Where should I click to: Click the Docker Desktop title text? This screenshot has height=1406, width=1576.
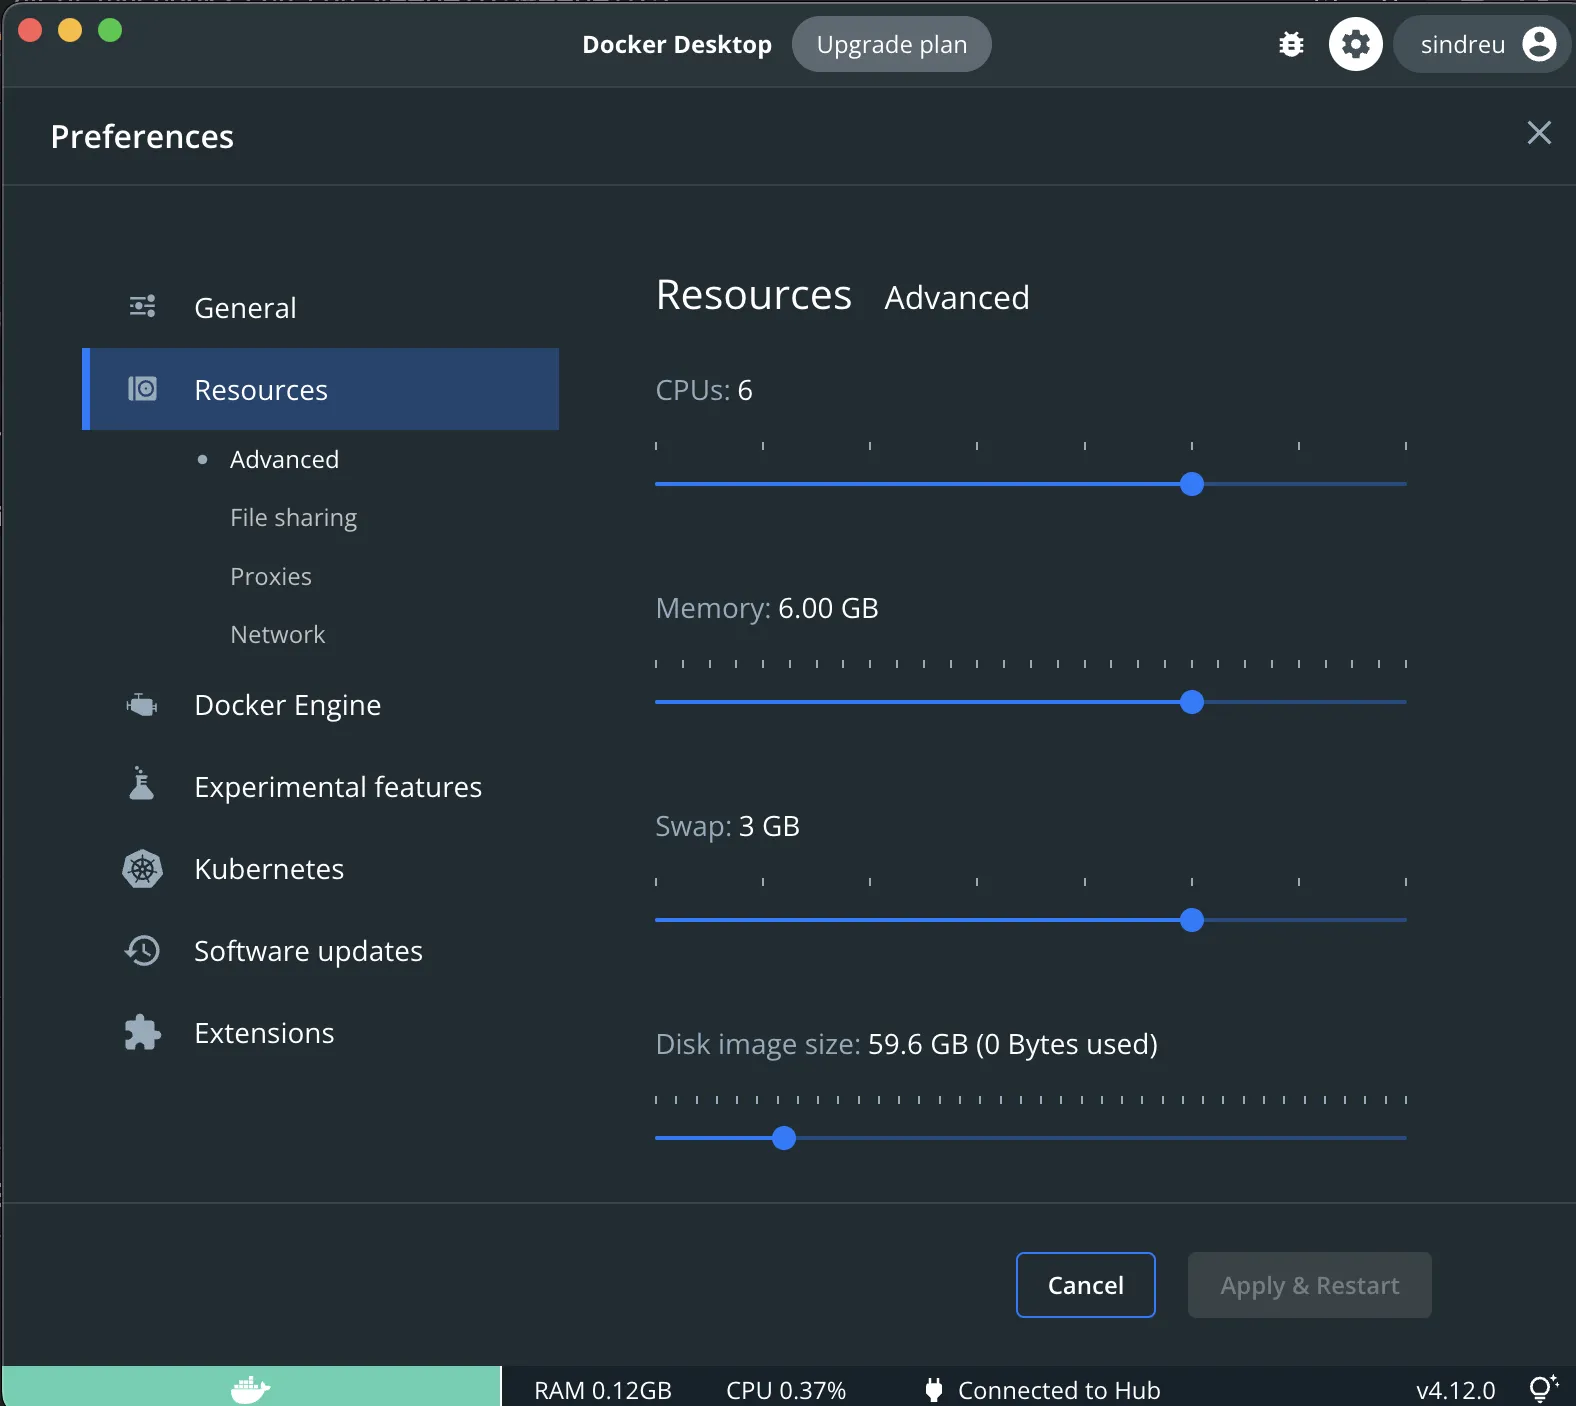point(677,45)
